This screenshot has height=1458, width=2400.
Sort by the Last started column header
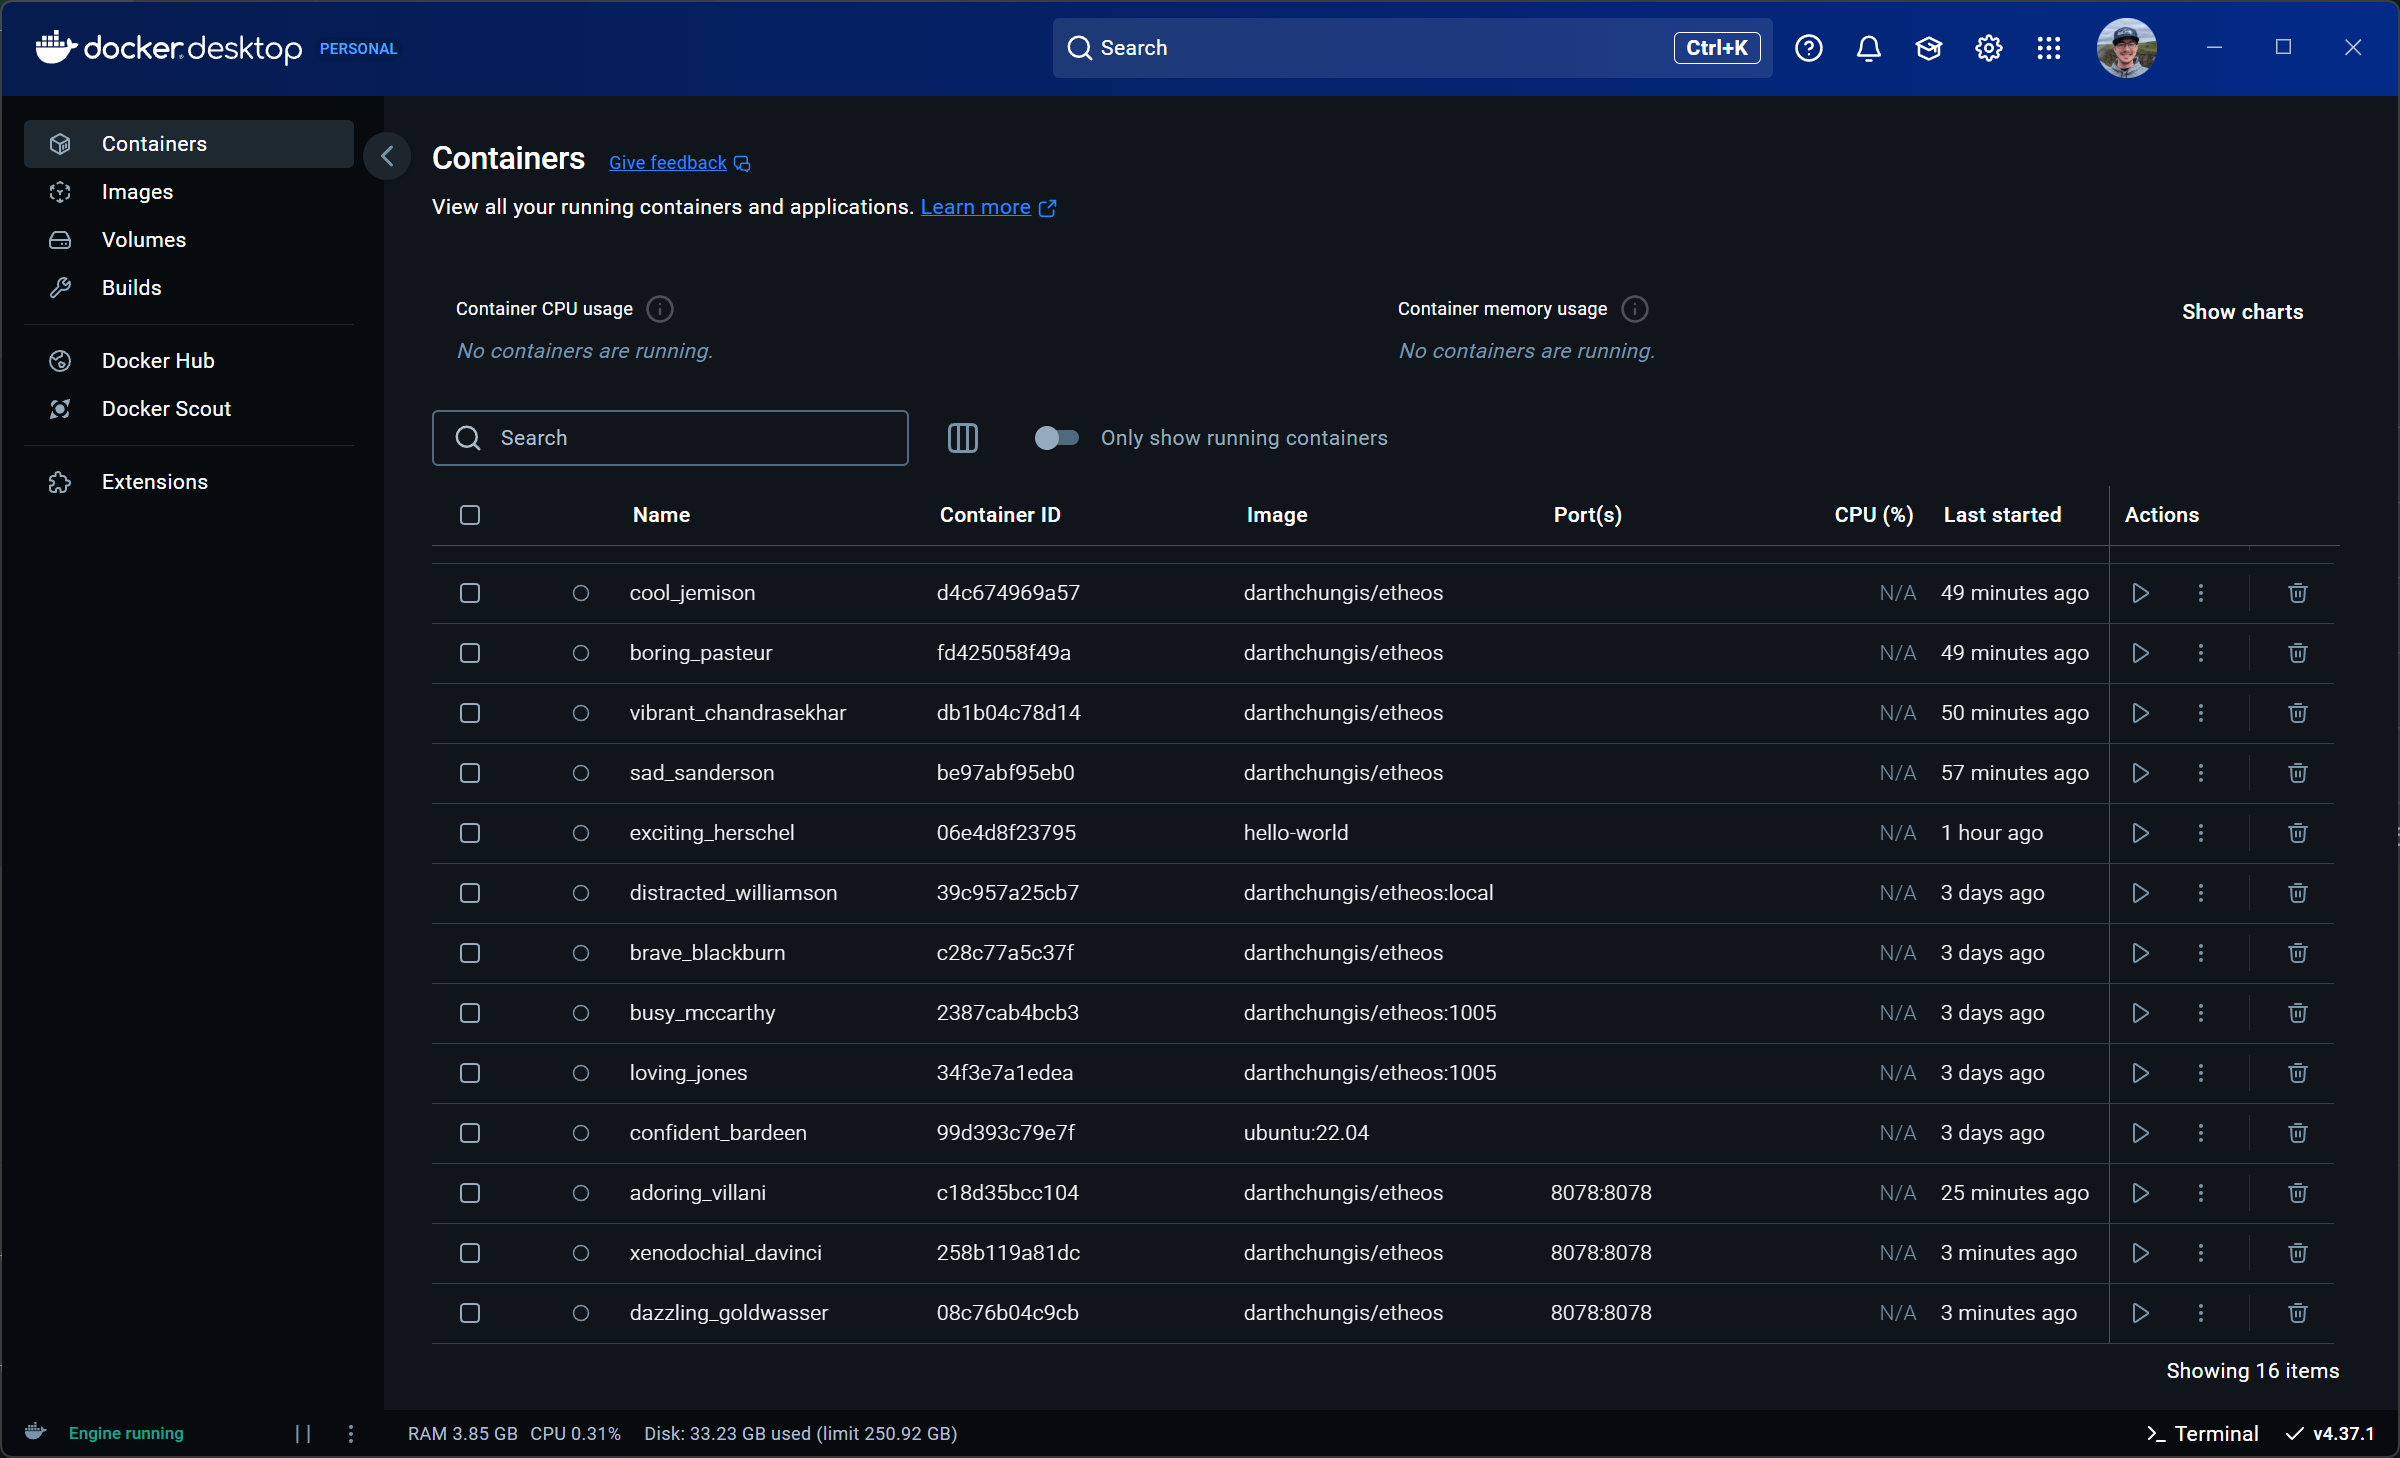[2002, 515]
